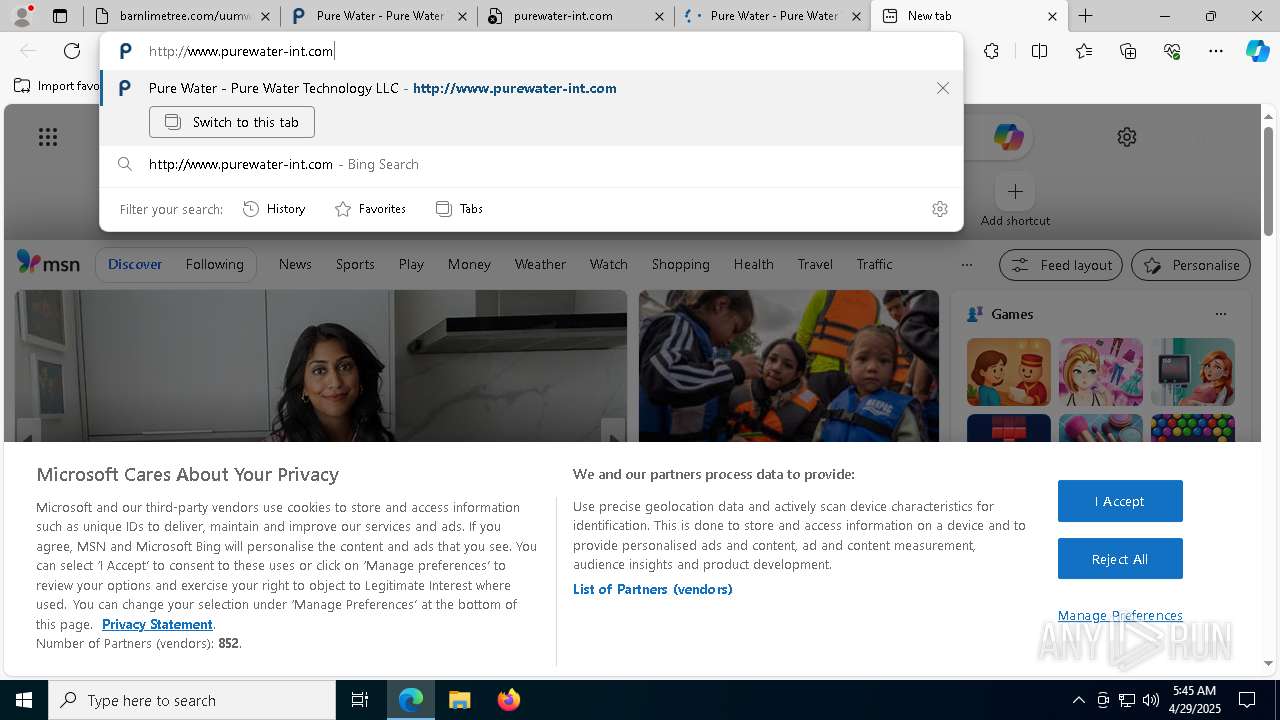
Task: Select the Bing Search suggestion
Action: pos(531,164)
